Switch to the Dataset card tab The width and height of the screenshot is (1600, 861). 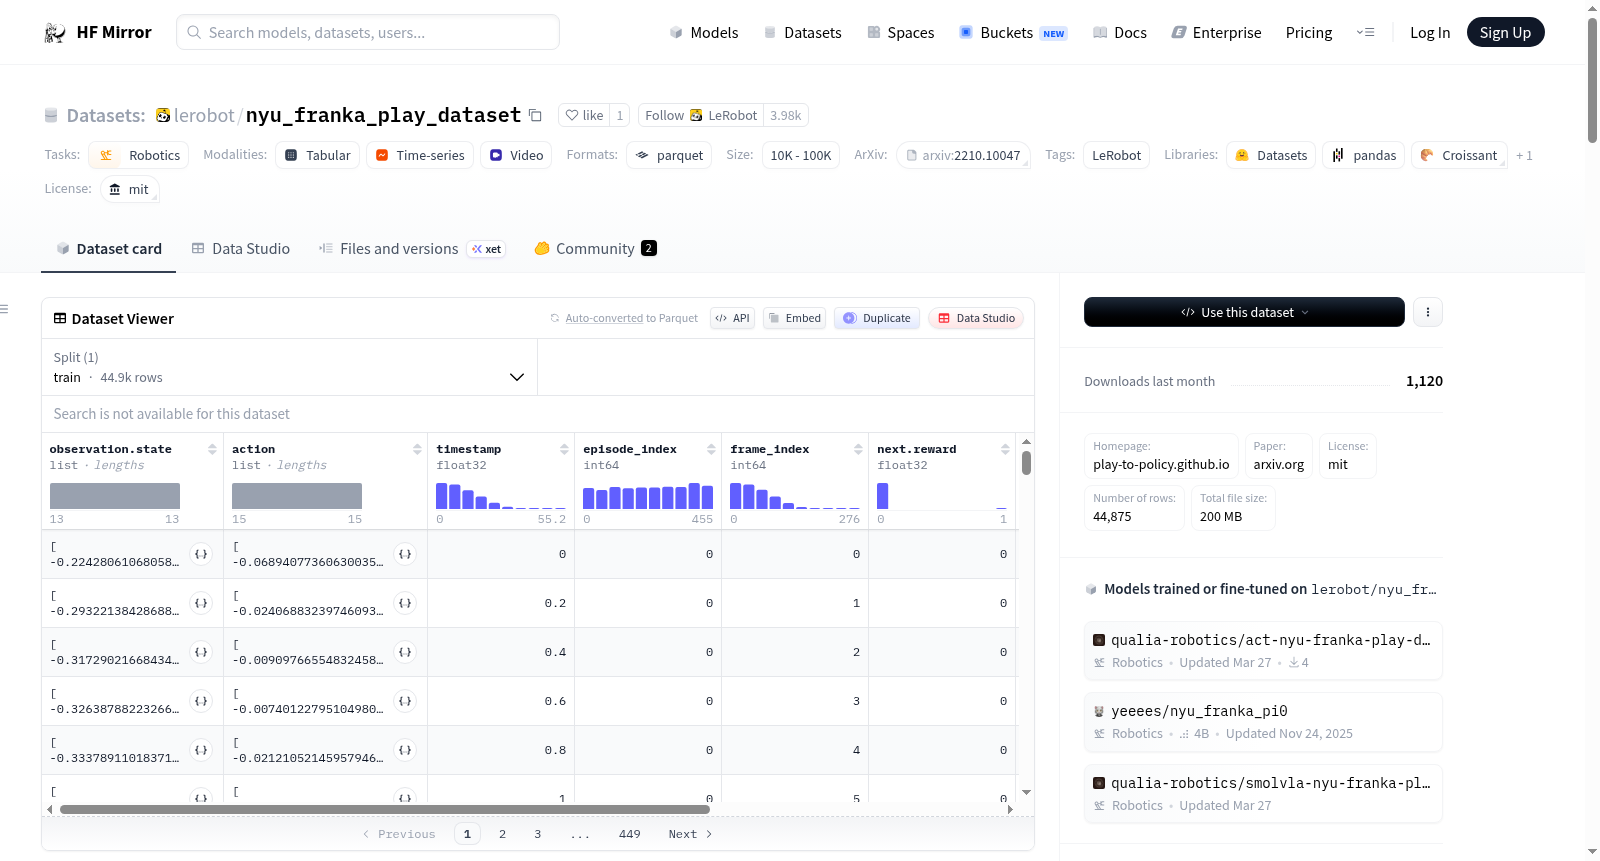(x=108, y=249)
